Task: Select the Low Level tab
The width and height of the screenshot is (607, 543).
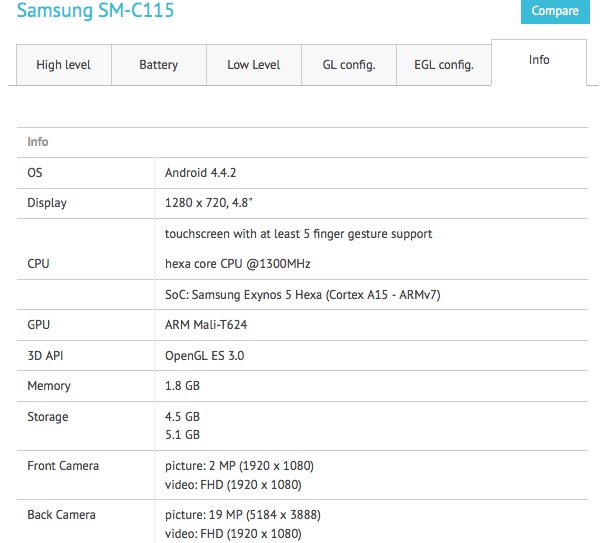Action: coord(253,65)
